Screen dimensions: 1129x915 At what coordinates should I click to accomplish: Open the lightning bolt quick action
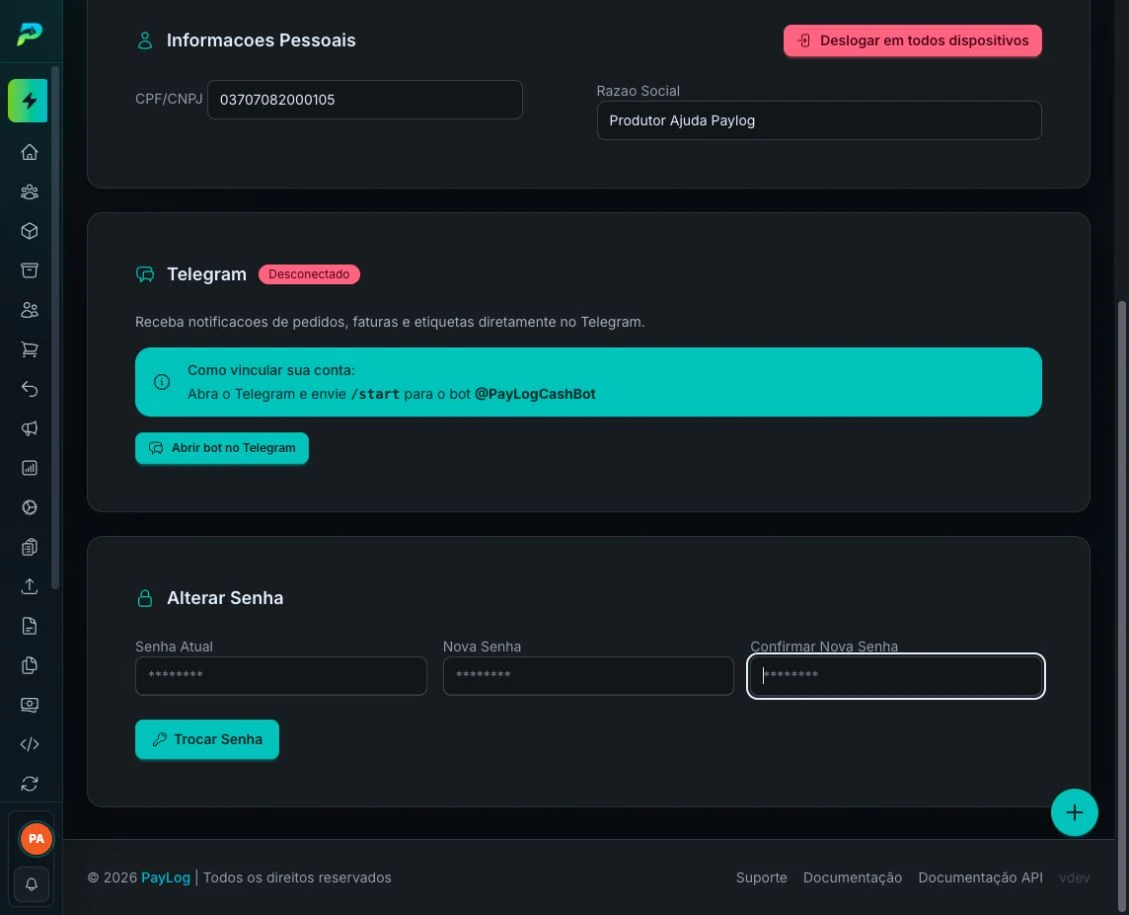click(x=28, y=100)
